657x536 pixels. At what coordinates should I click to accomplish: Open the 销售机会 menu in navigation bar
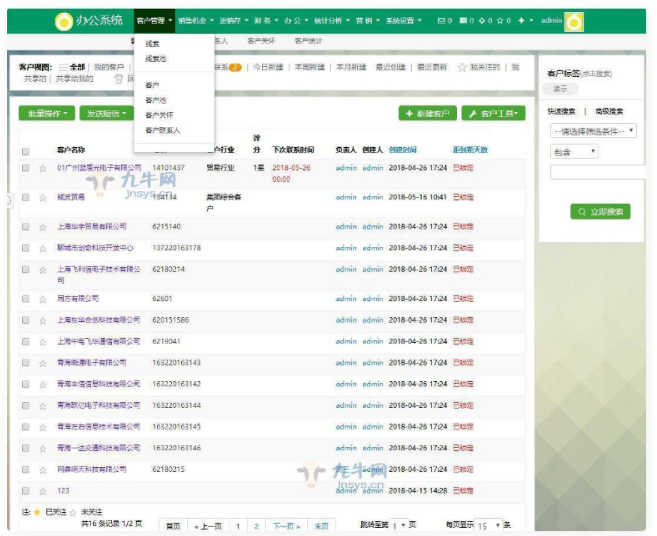[194, 20]
